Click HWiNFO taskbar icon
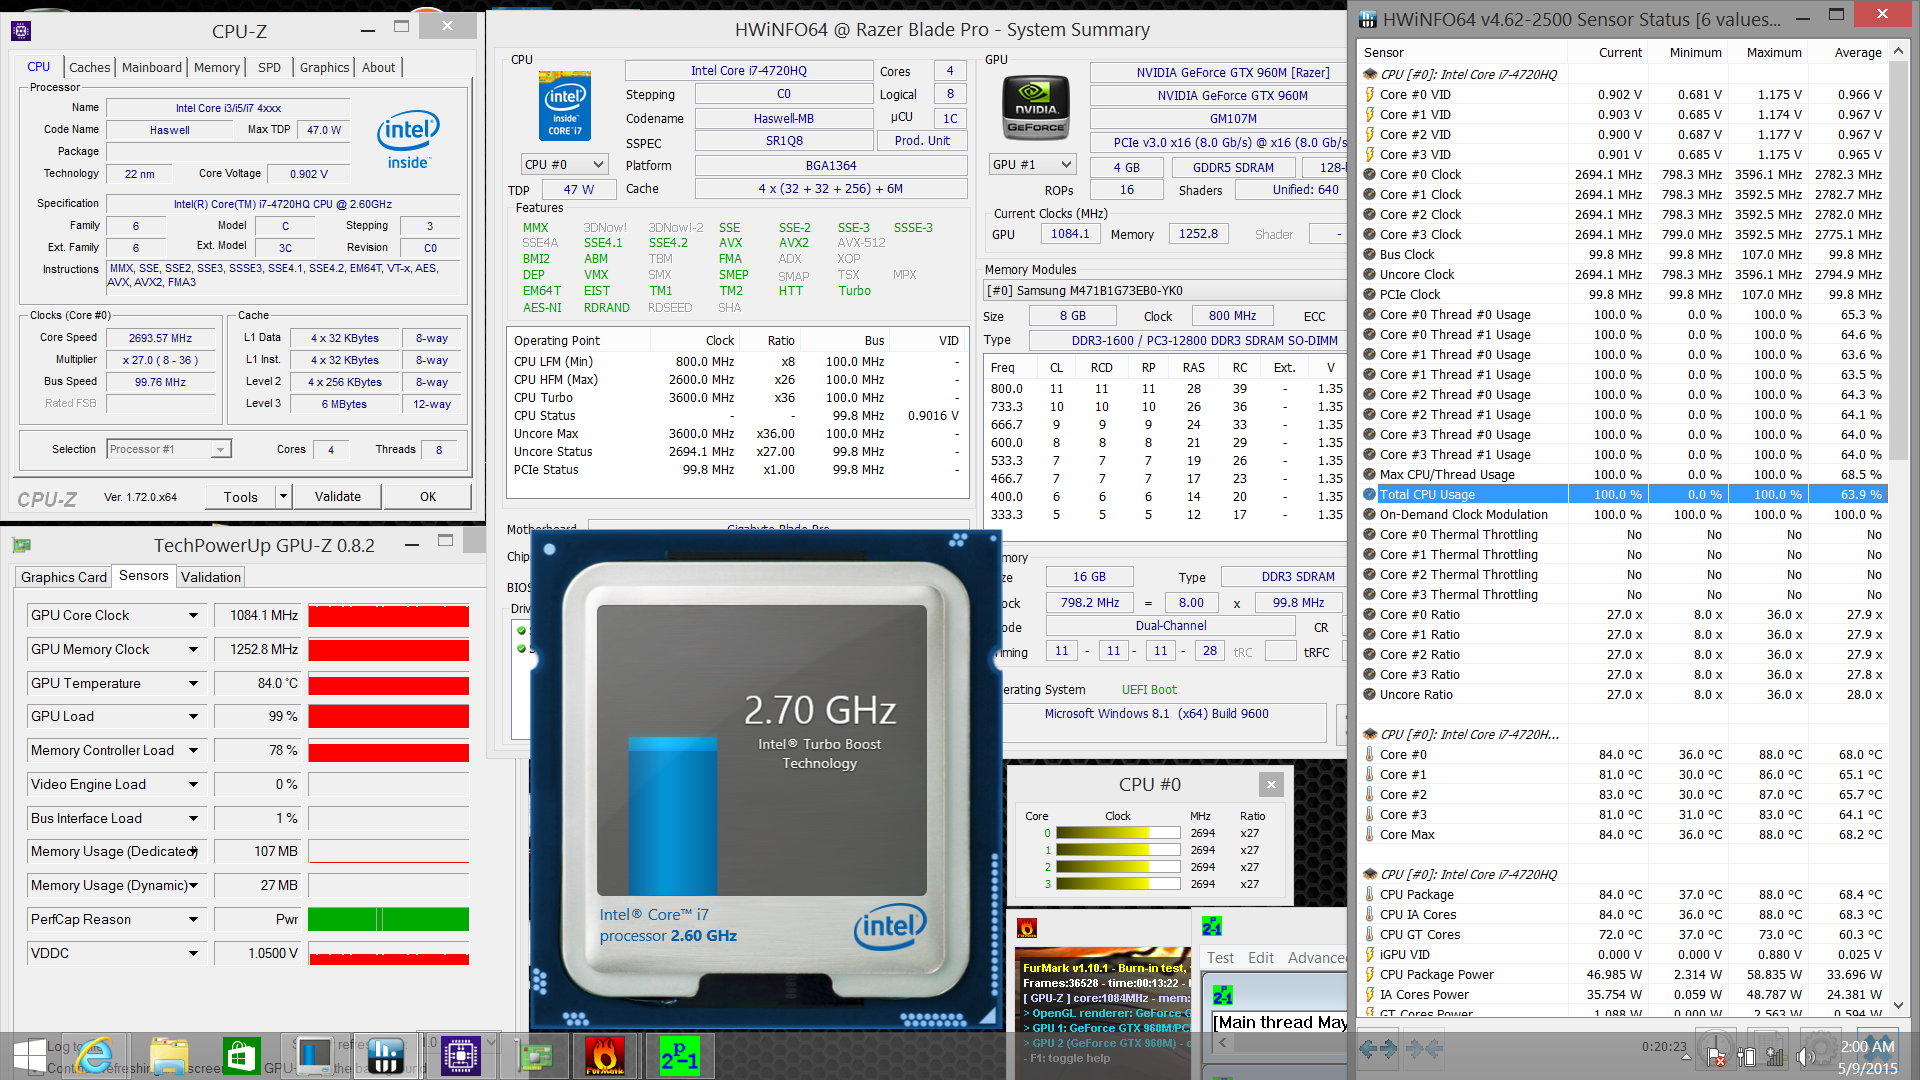 tap(386, 1055)
